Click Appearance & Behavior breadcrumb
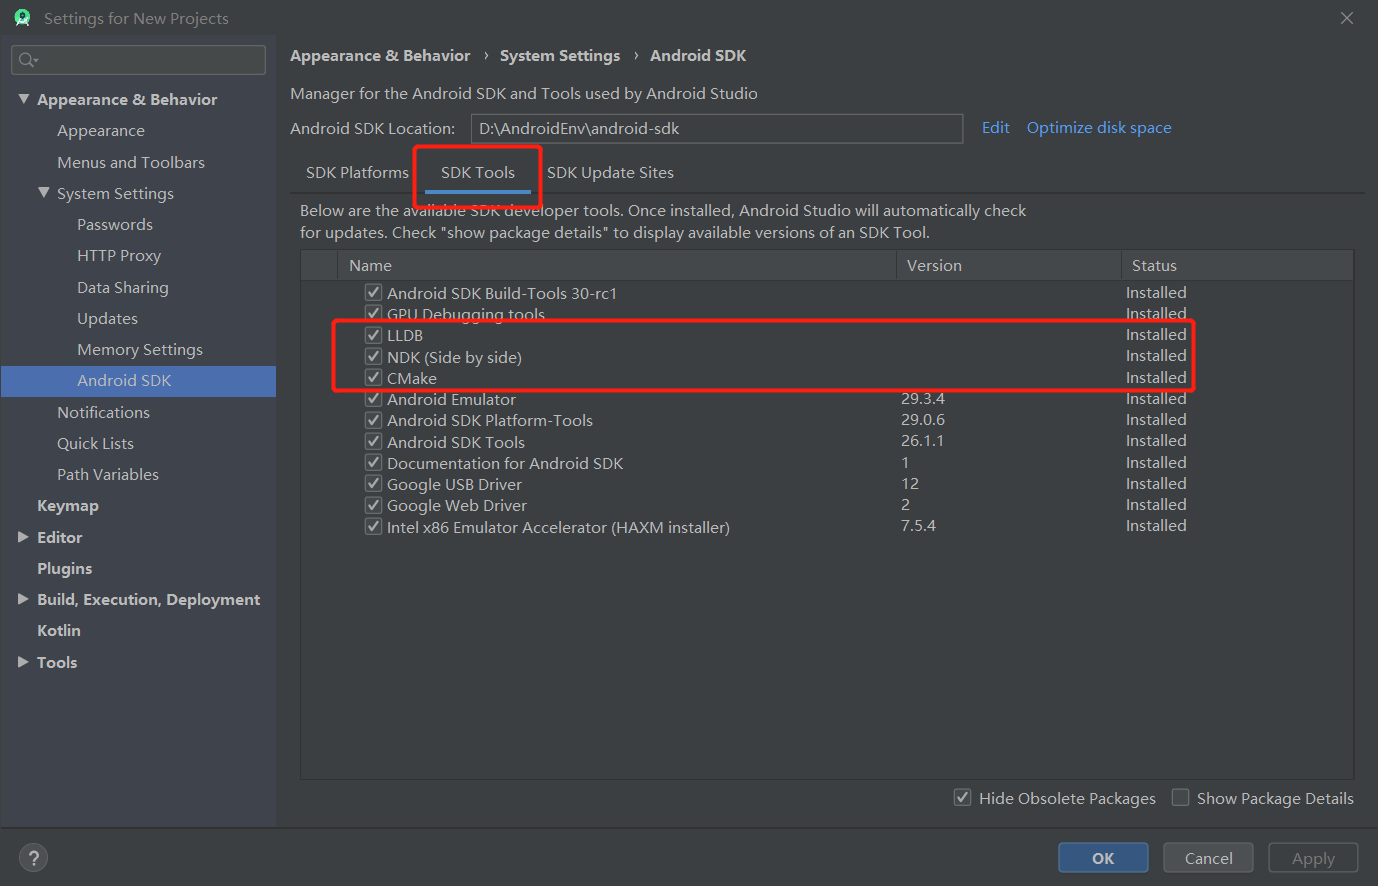Viewport: 1378px width, 886px height. (380, 56)
